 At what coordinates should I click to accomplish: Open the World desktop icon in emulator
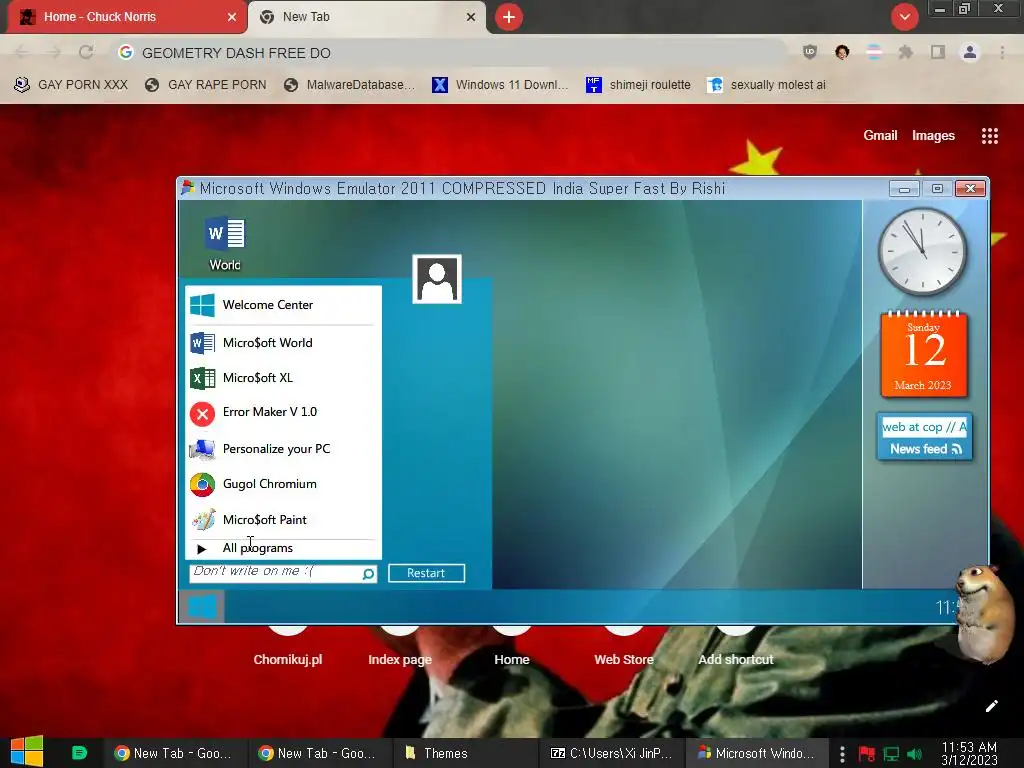pos(225,243)
